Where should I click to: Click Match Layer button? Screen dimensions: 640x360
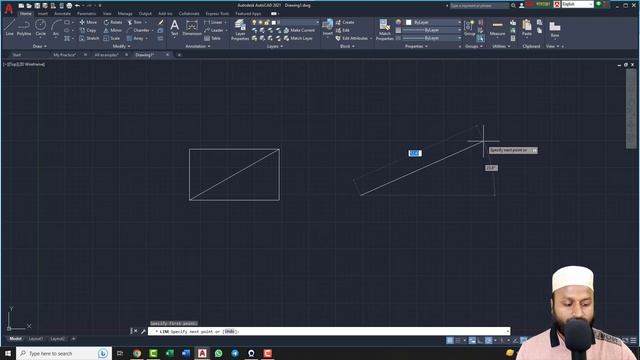pyautogui.click(x=298, y=38)
